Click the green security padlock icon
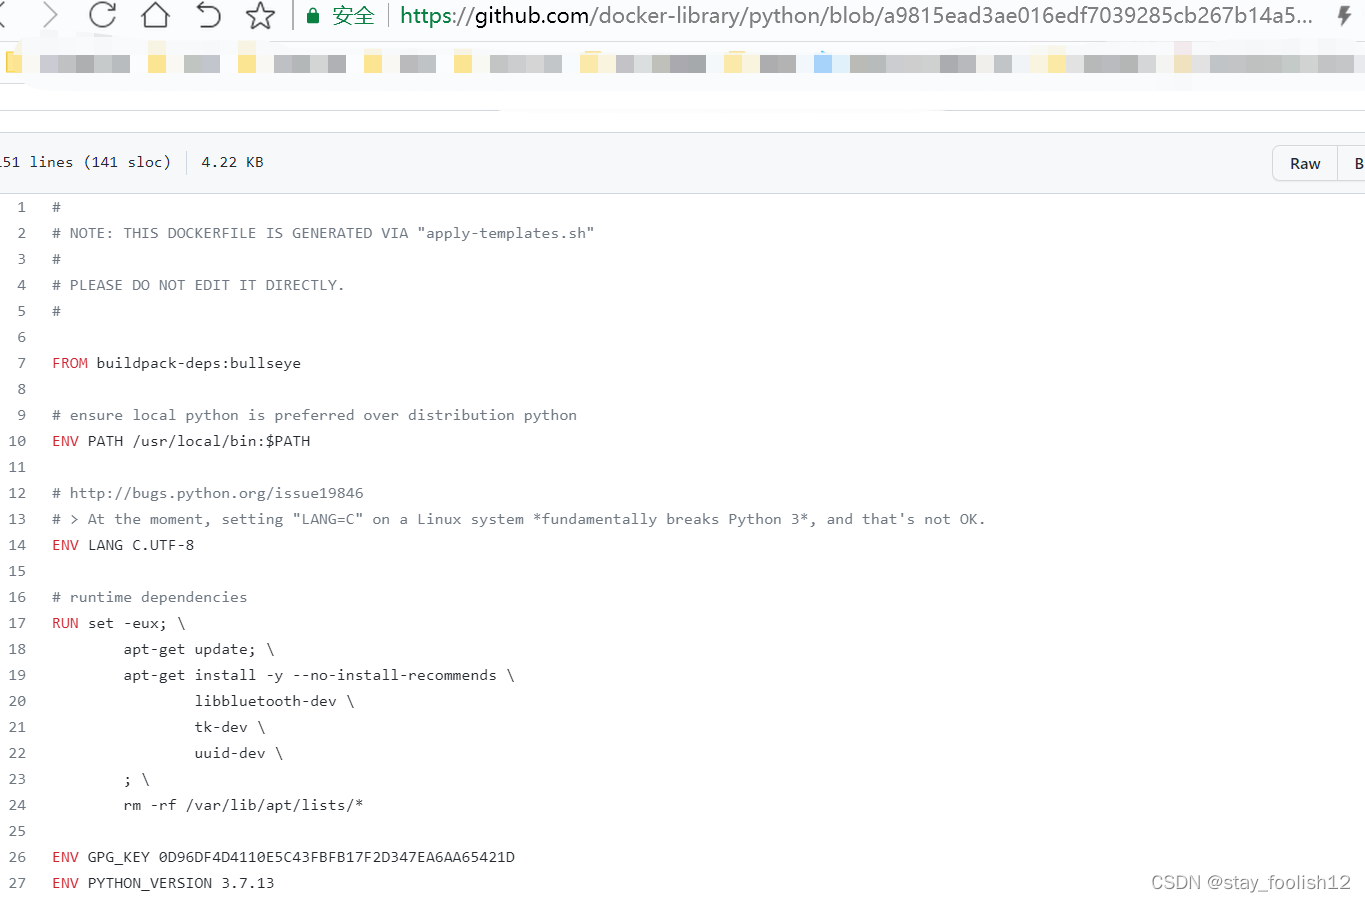This screenshot has width=1365, height=902. pos(313,16)
